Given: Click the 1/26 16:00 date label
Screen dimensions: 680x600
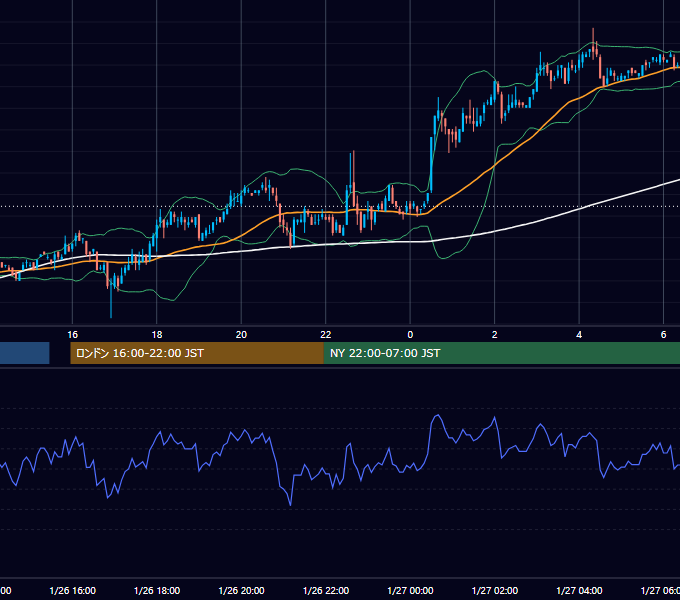Looking at the screenshot, I should [x=72, y=590].
